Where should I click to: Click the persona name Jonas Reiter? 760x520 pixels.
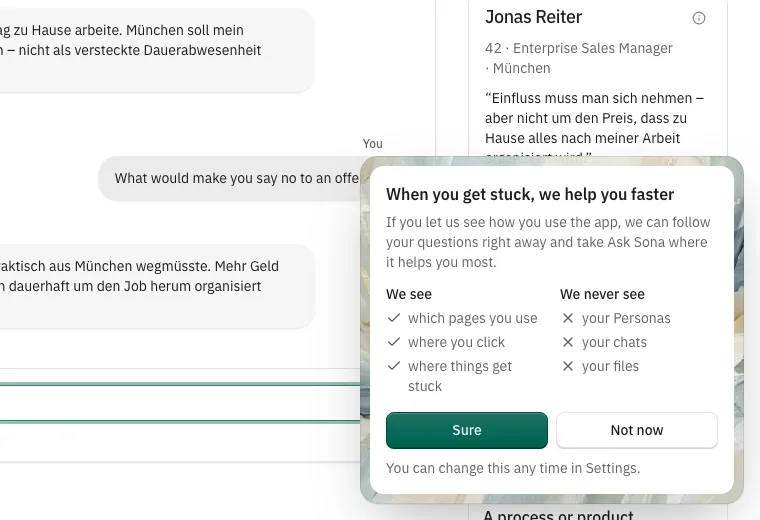click(533, 17)
